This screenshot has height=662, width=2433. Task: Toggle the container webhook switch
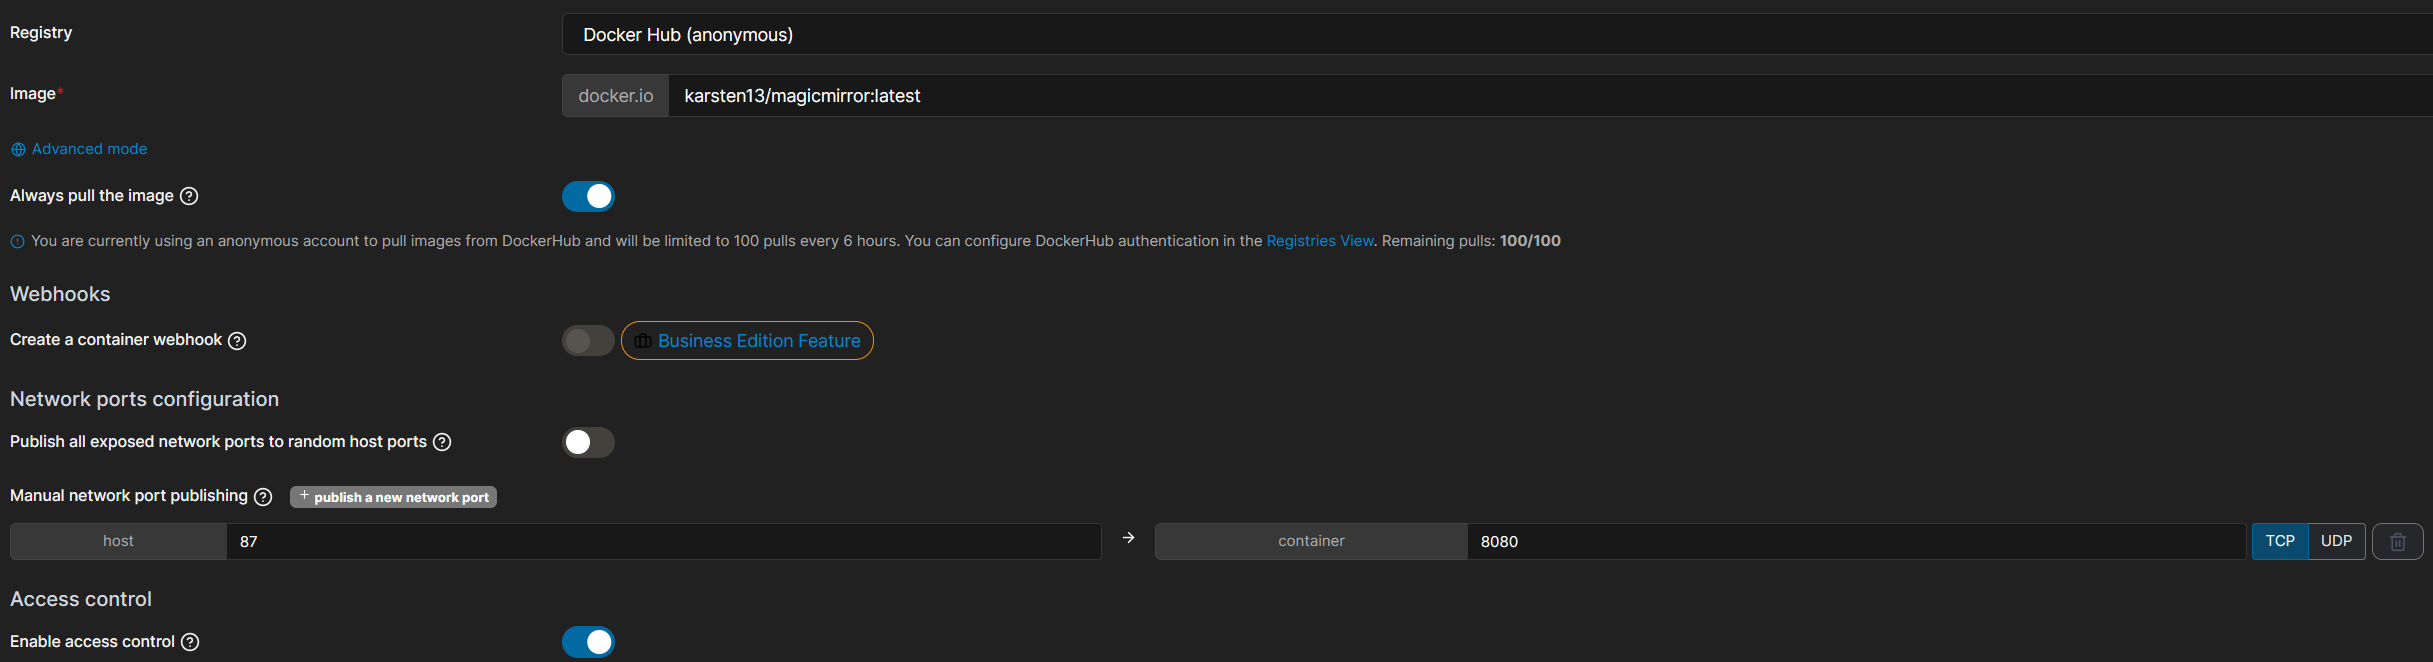[588, 341]
